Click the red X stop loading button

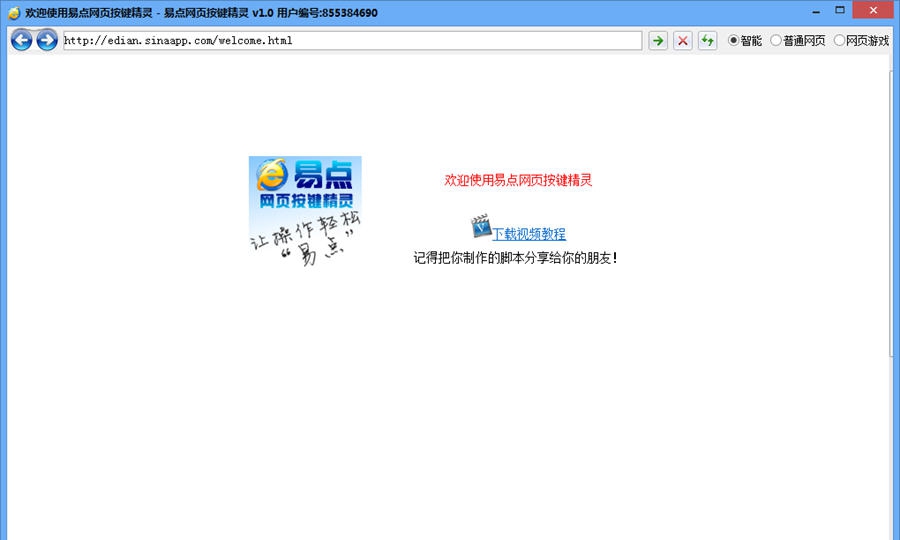click(682, 41)
